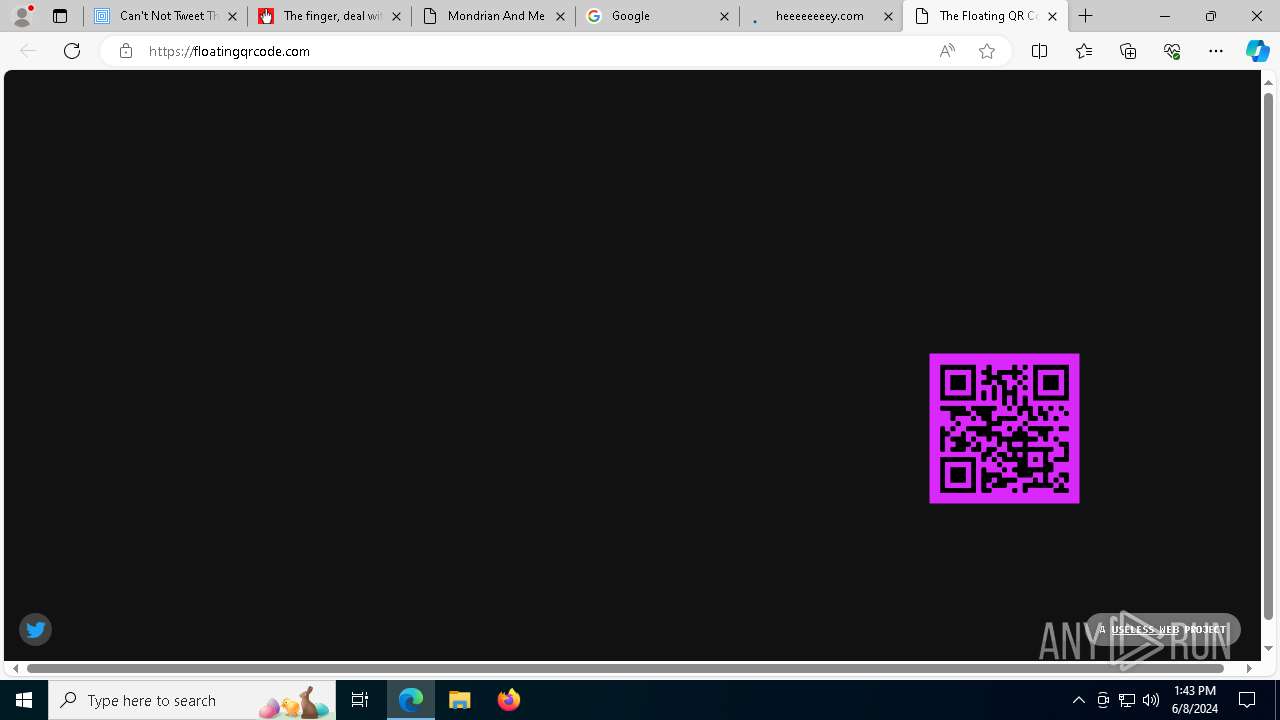Screen dimensions: 1280x720
Task: Open Firefox from taskbar
Action: coord(509,700)
